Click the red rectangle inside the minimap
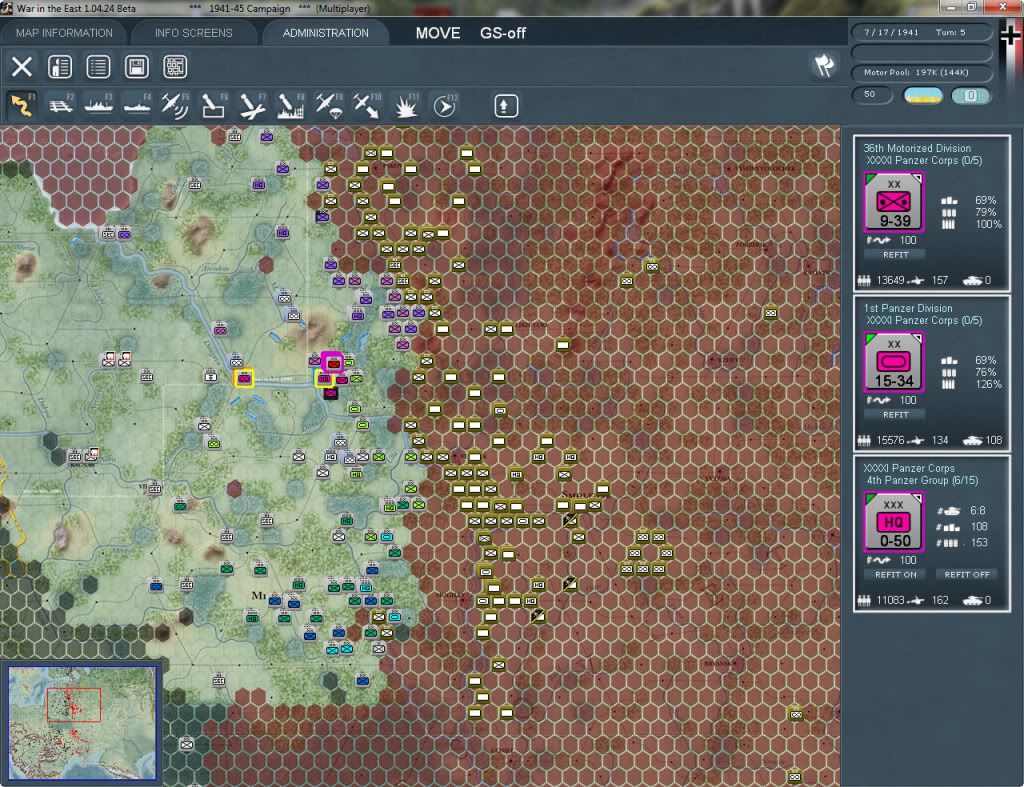Viewport: 1024px width, 787px height. coord(74,704)
